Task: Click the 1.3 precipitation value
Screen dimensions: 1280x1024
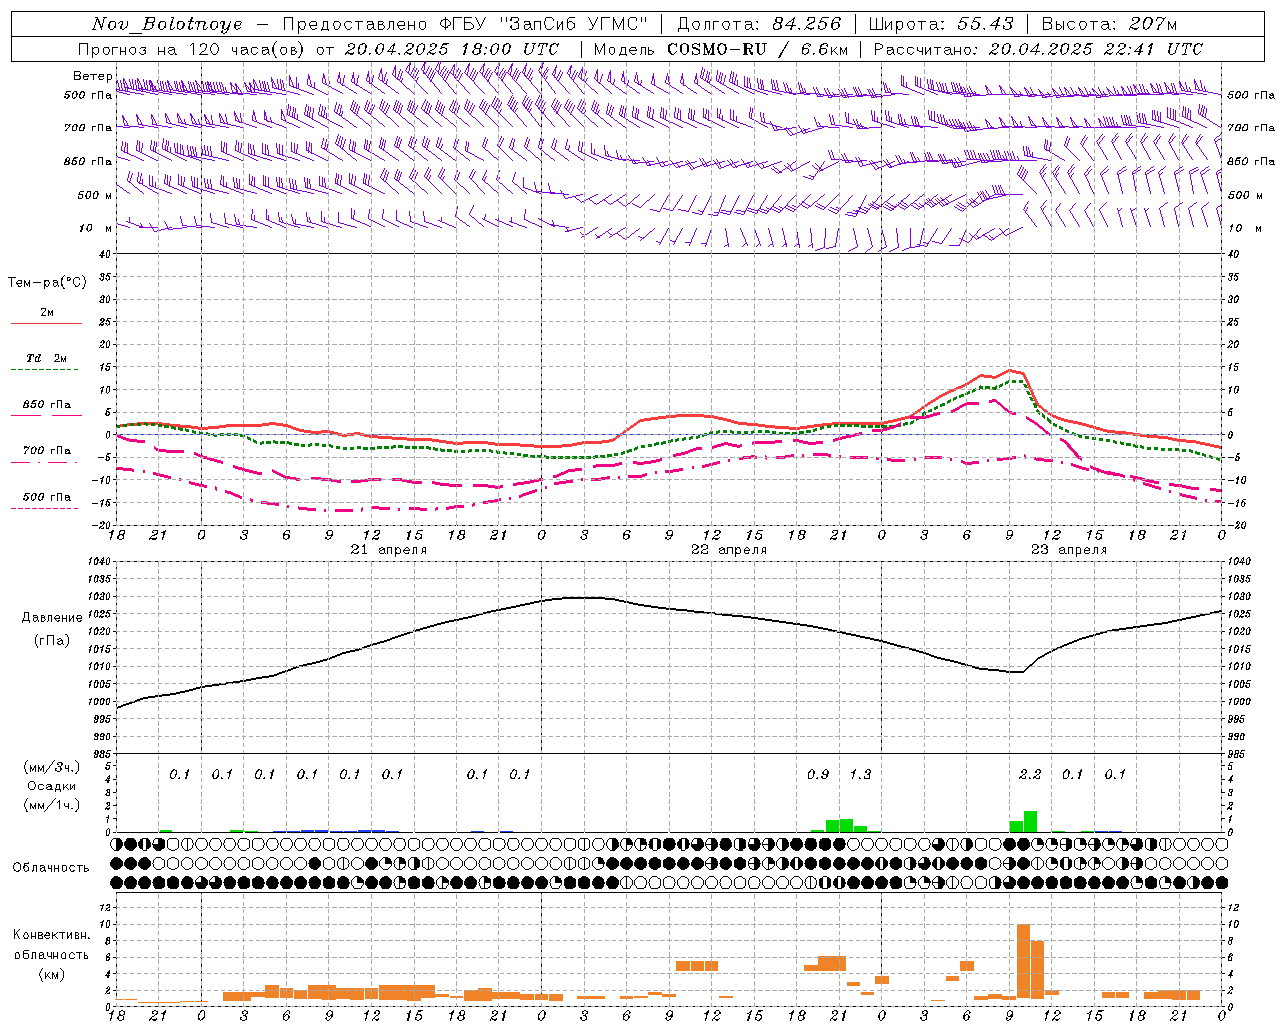Action: (x=860, y=774)
